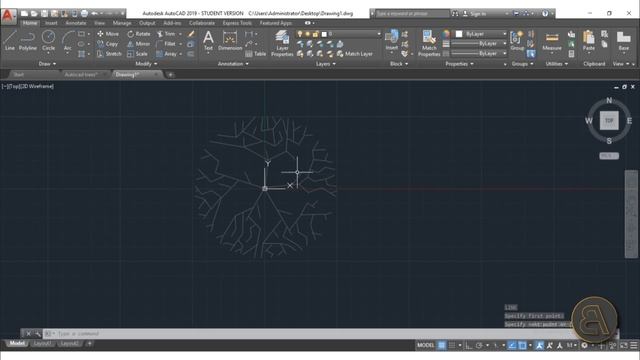Click the Base view tool
The height and width of the screenshot is (360, 640).
623,41
